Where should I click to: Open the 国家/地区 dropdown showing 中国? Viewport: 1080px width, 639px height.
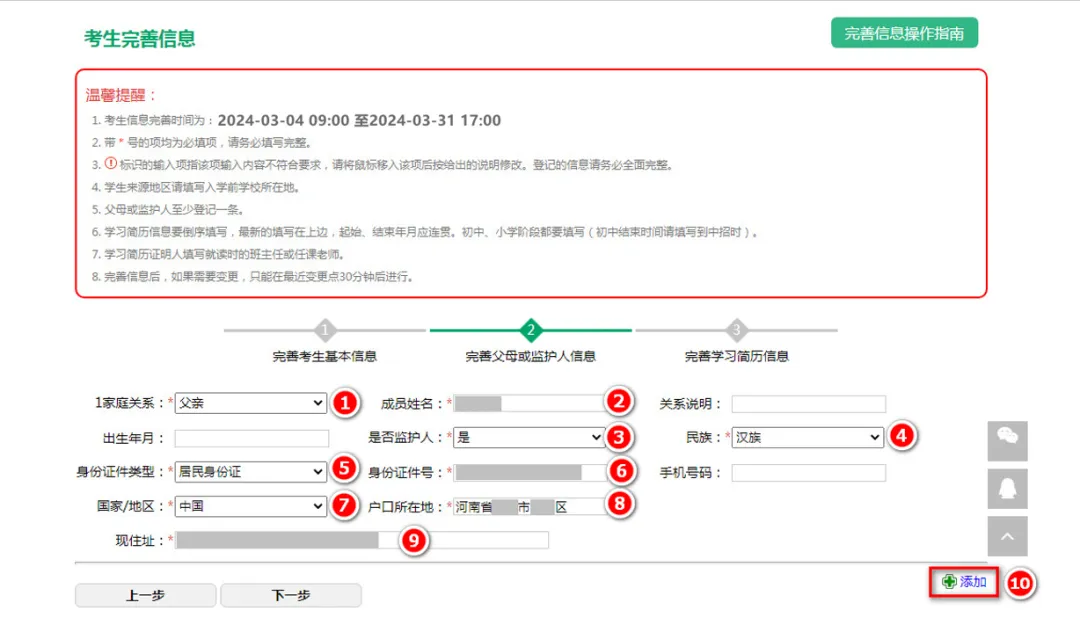[249, 506]
